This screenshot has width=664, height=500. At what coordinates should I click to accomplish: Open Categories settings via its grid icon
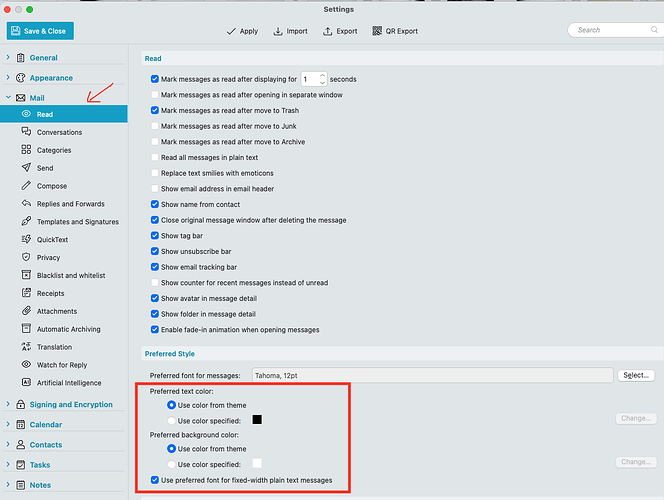click(x=26, y=150)
